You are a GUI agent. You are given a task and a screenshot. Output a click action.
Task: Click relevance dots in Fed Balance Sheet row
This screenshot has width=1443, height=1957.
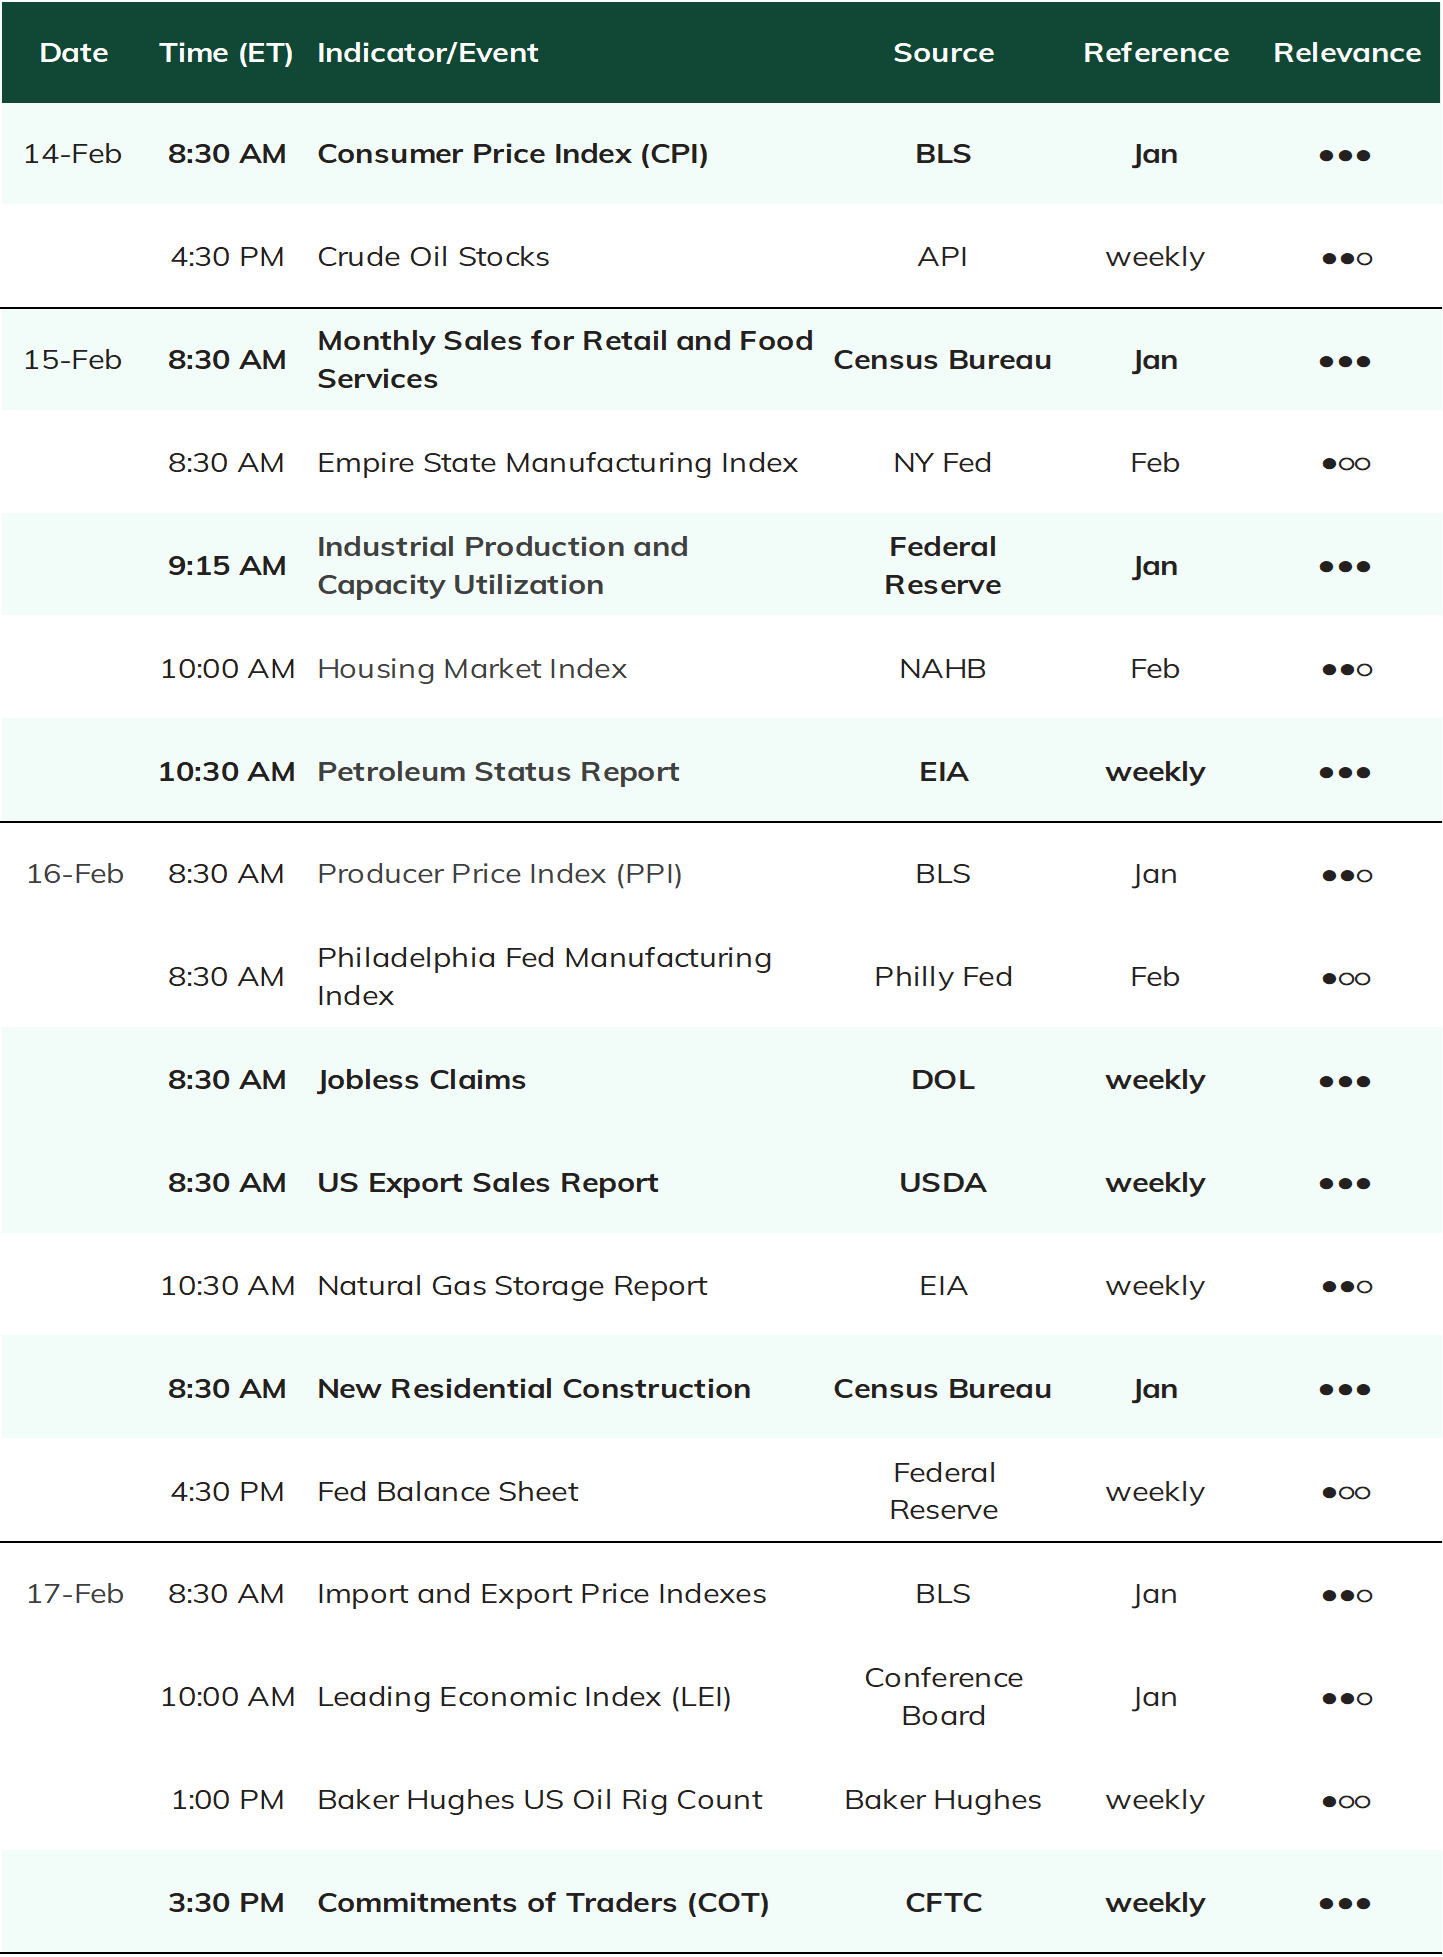pos(1346,1493)
